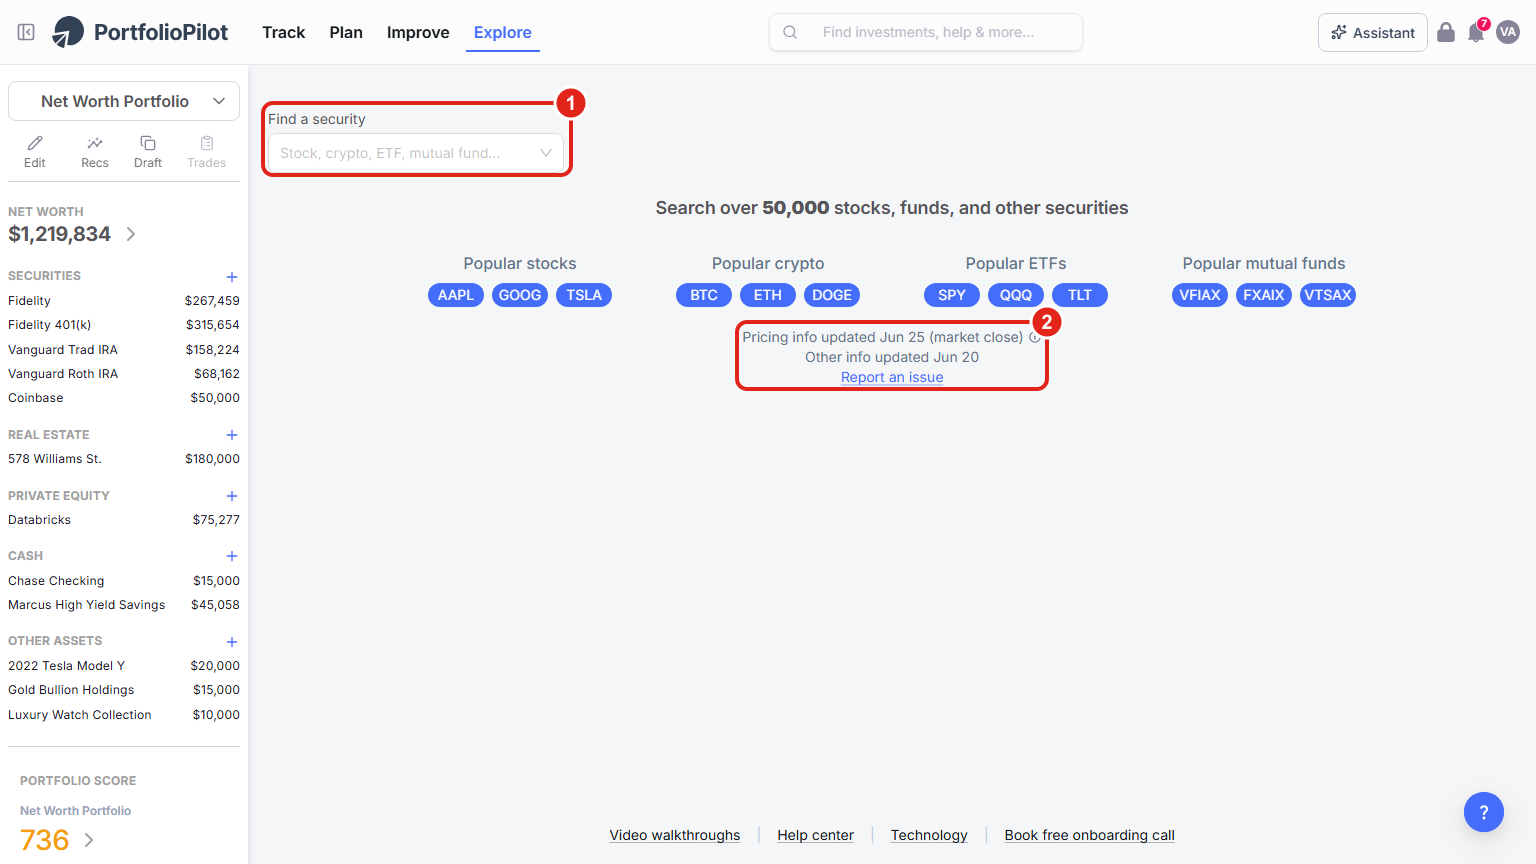Open Vanguard Trad IRA account row
Screen dimensions: 1536x864
(x=124, y=350)
